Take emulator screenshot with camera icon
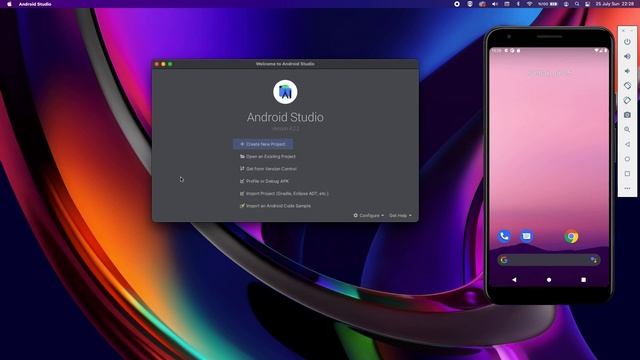 [627, 115]
